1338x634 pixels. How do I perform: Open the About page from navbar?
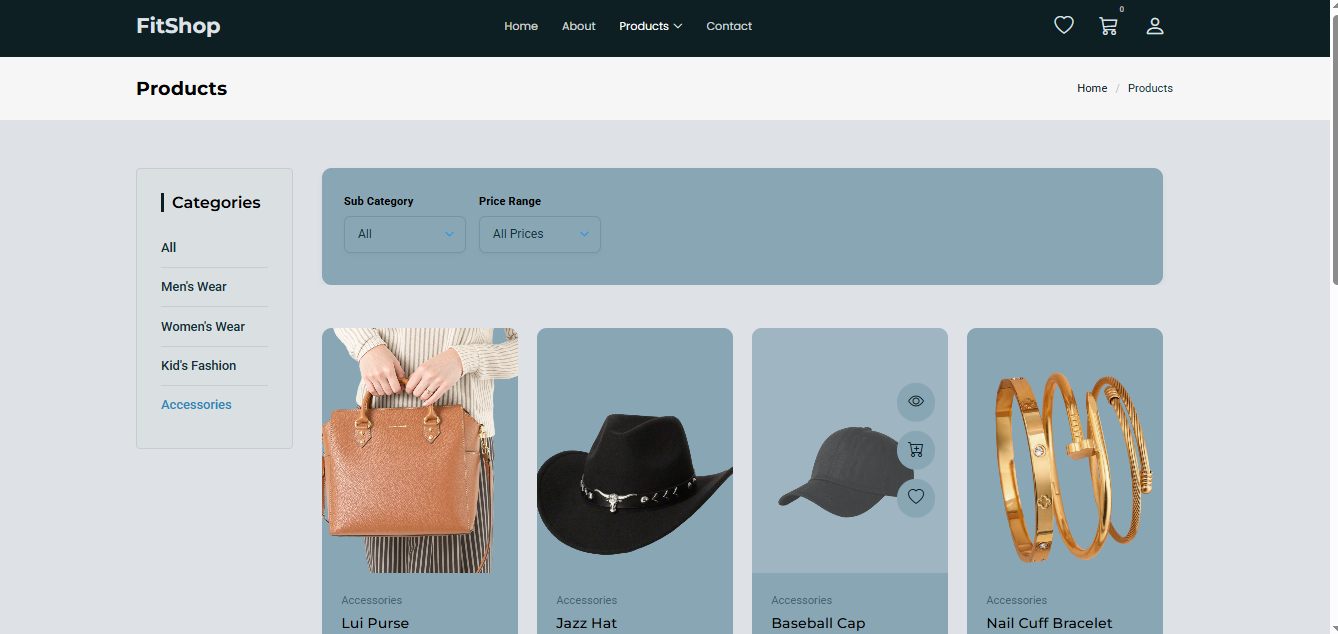578,26
